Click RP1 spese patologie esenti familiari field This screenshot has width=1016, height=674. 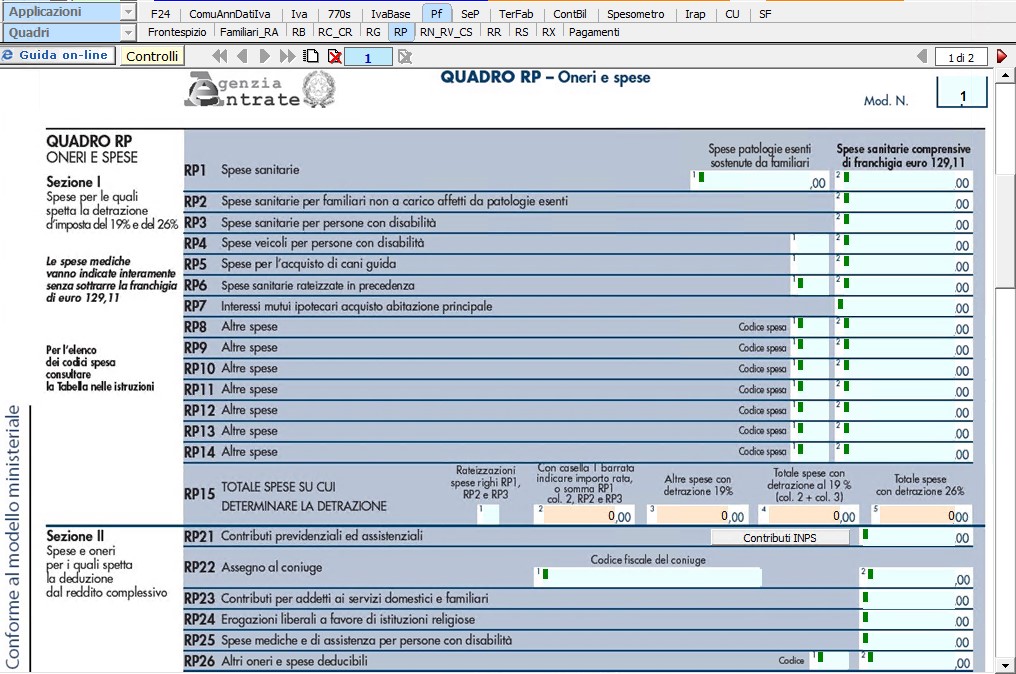pyautogui.click(x=759, y=181)
